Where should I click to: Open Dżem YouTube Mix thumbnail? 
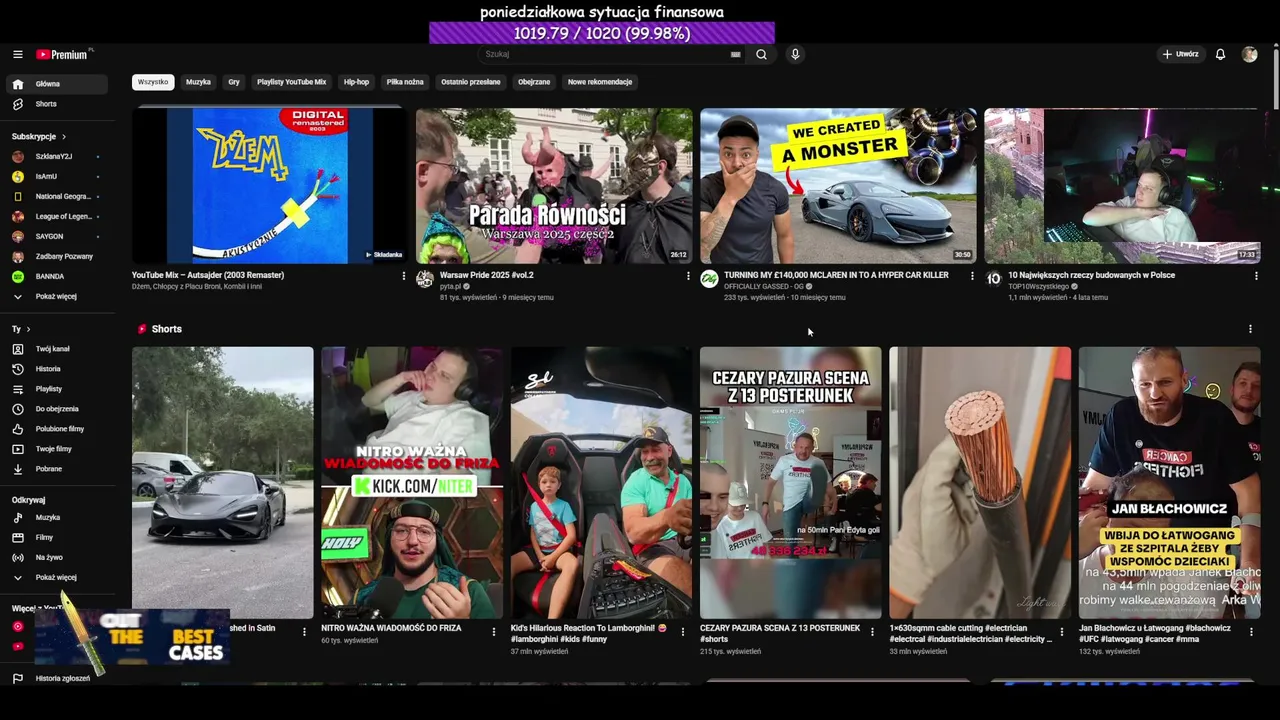point(270,186)
